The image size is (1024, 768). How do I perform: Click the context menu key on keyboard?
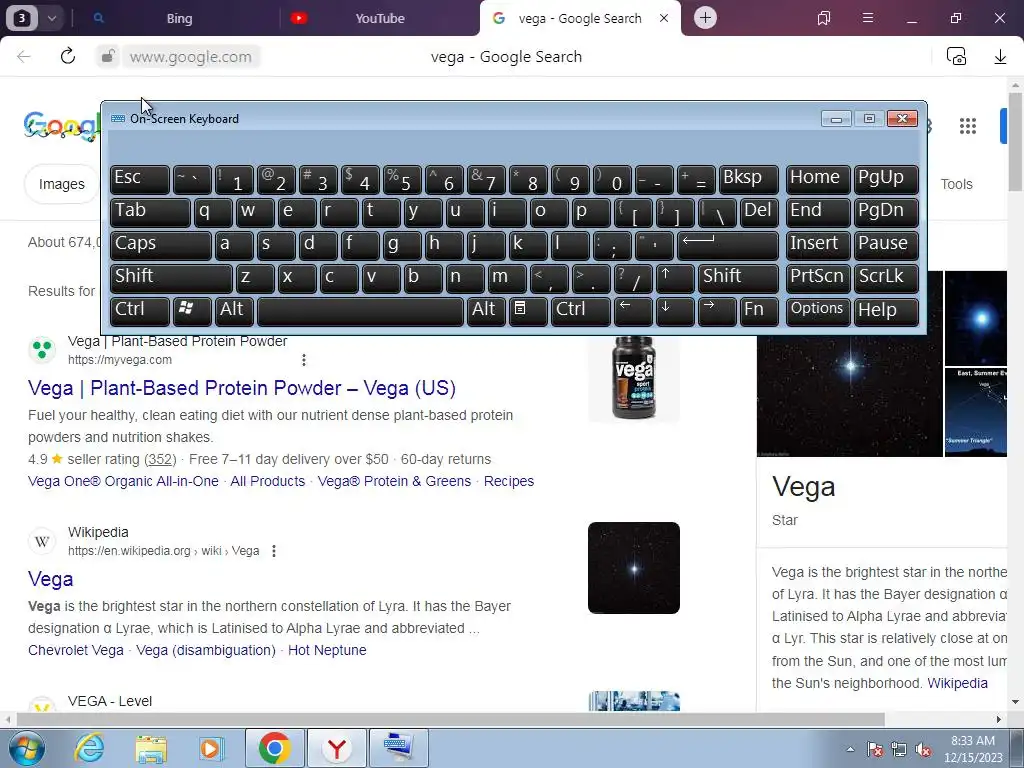528,311
